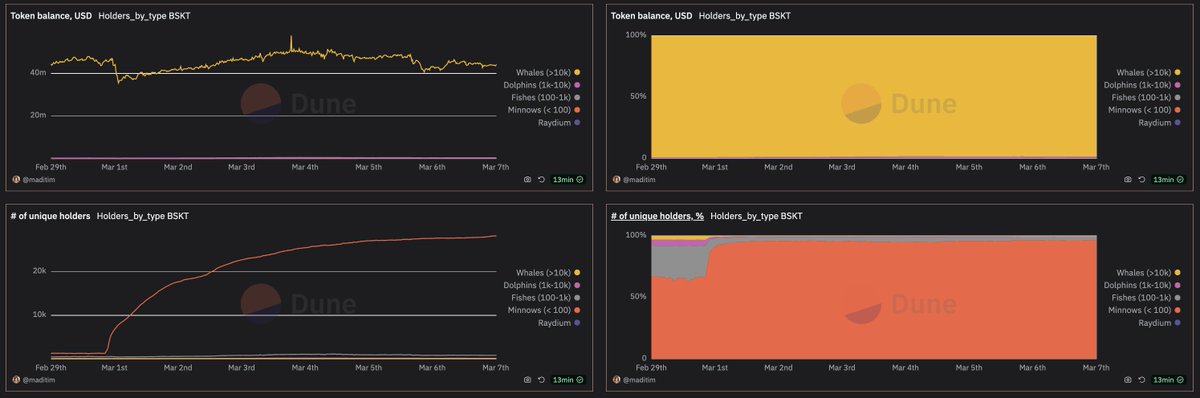Open 'Token balance, USD' title of the line chart
The image size is (1200, 398).
tap(51, 15)
